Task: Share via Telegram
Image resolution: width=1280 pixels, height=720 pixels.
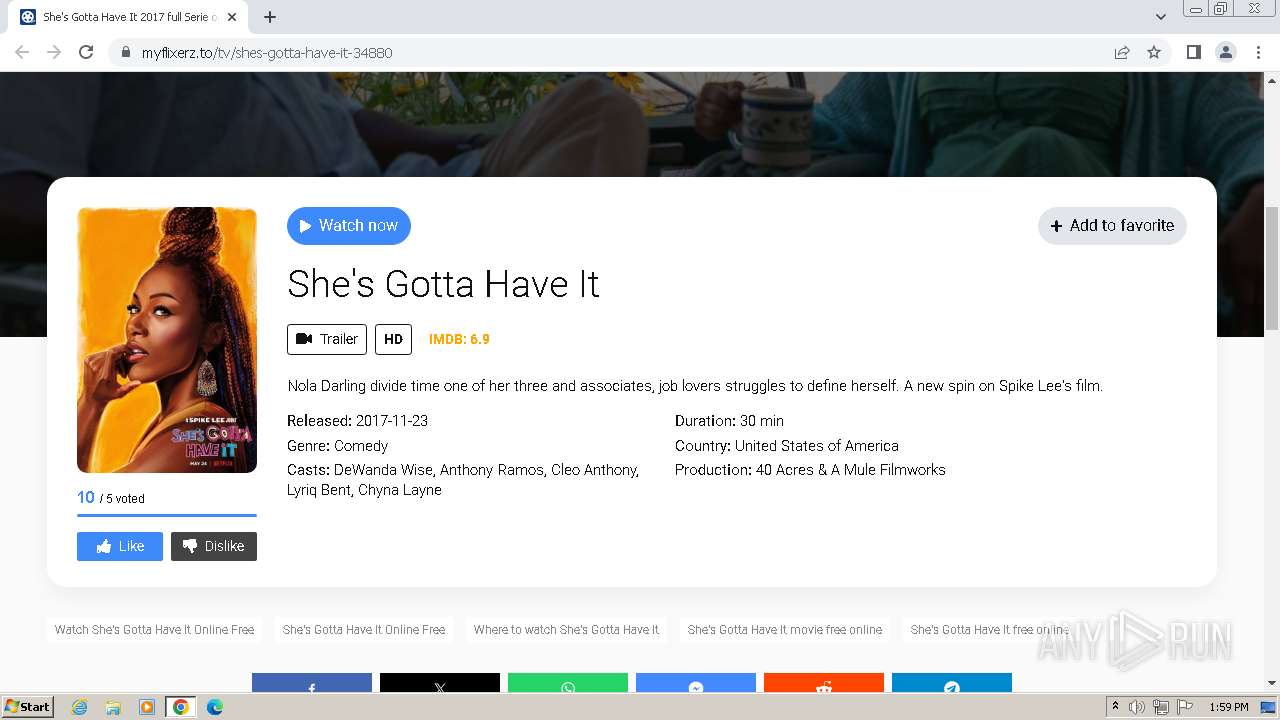Action: tap(952, 683)
